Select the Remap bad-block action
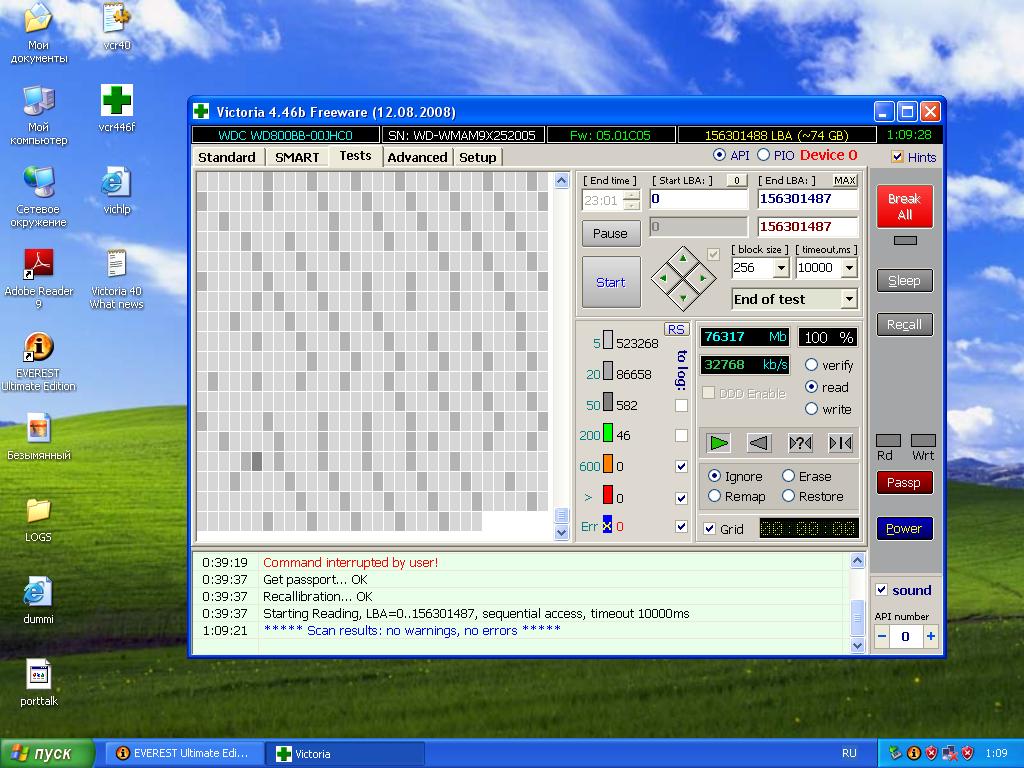Viewport: 1024px width, 768px height. (714, 496)
